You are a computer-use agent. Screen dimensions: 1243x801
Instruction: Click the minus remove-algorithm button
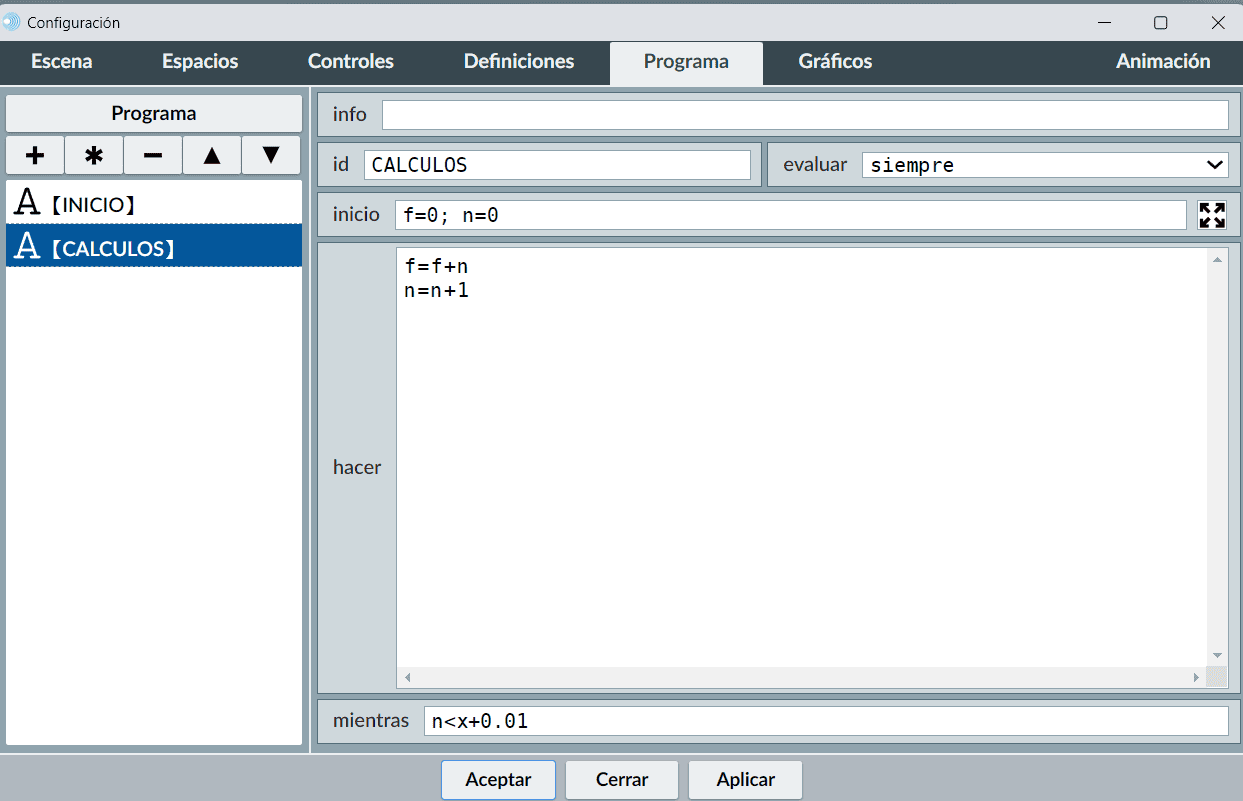point(153,156)
